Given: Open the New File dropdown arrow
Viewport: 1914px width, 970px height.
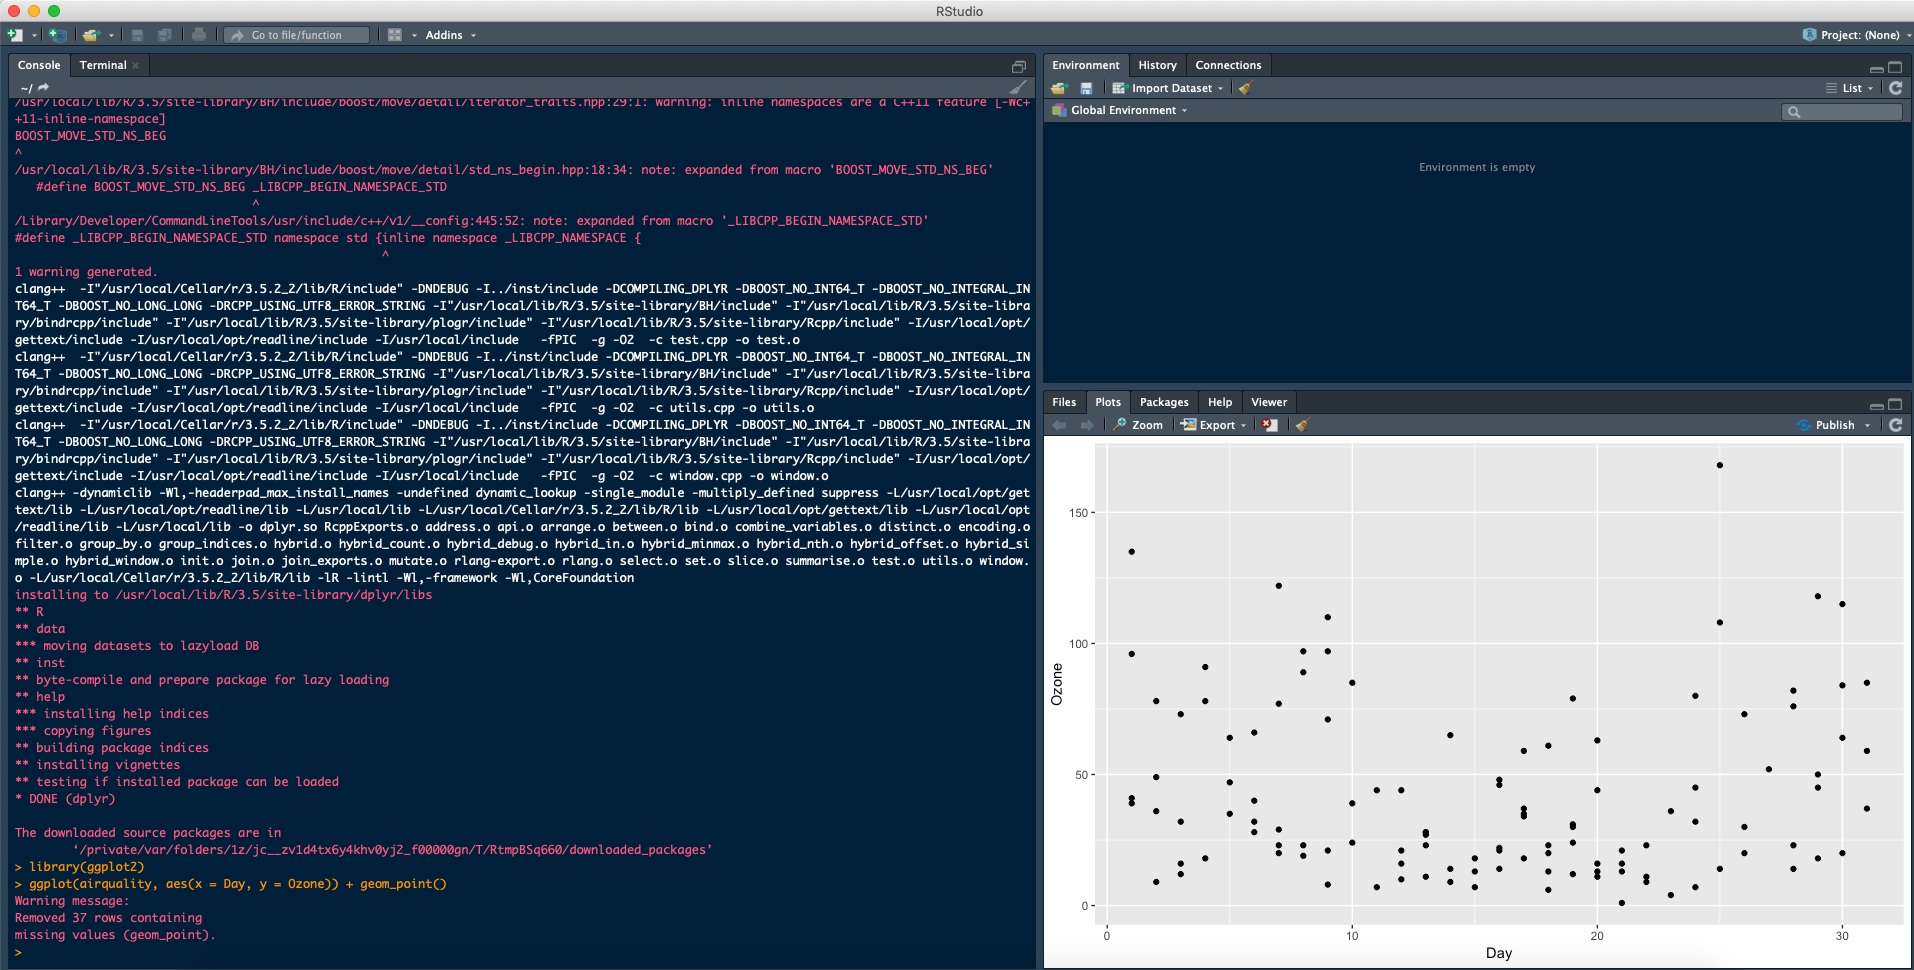Looking at the screenshot, I should [x=34, y=35].
